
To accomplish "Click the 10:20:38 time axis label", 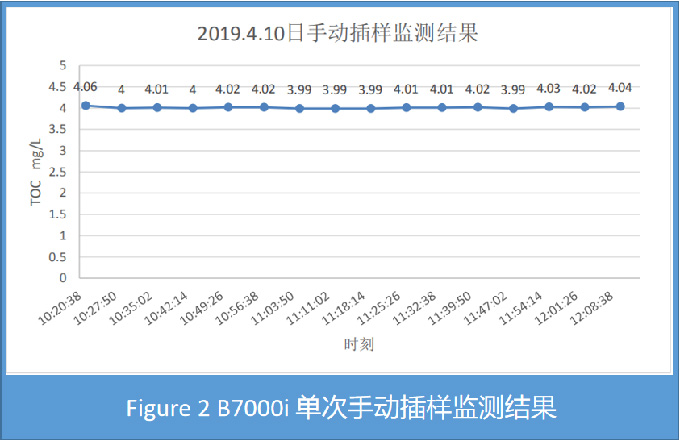I will pos(60,308).
